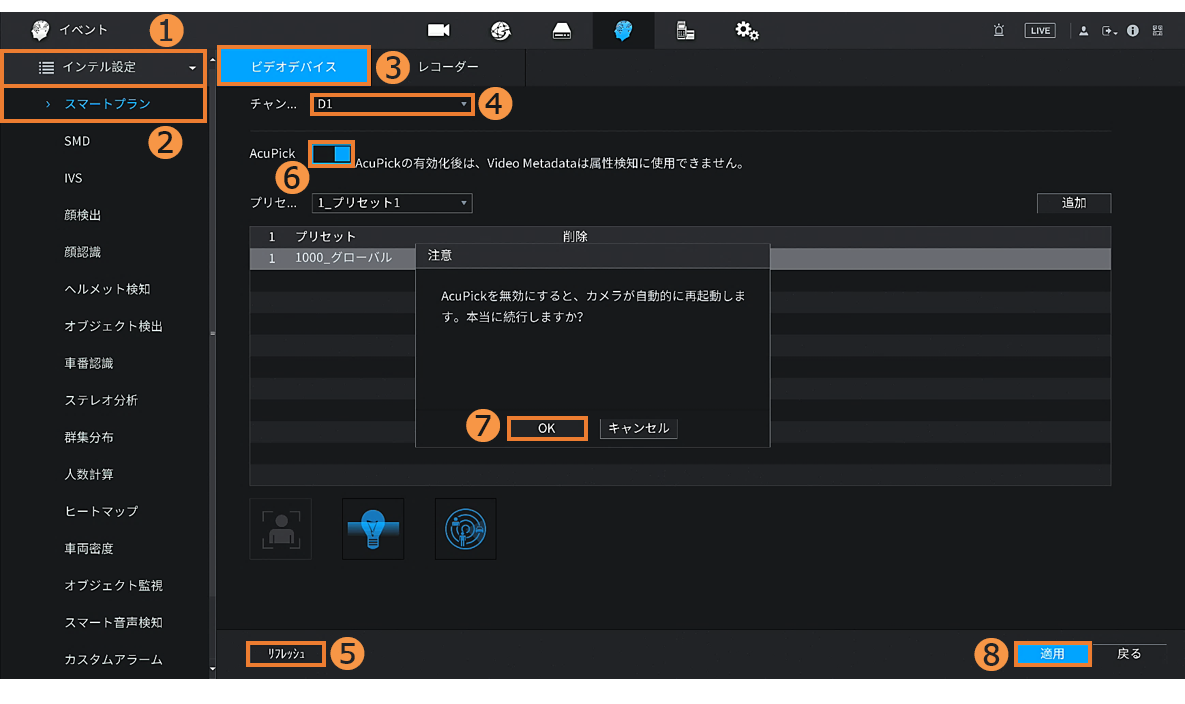Click キャンセル in the warning dialog

[x=639, y=428]
